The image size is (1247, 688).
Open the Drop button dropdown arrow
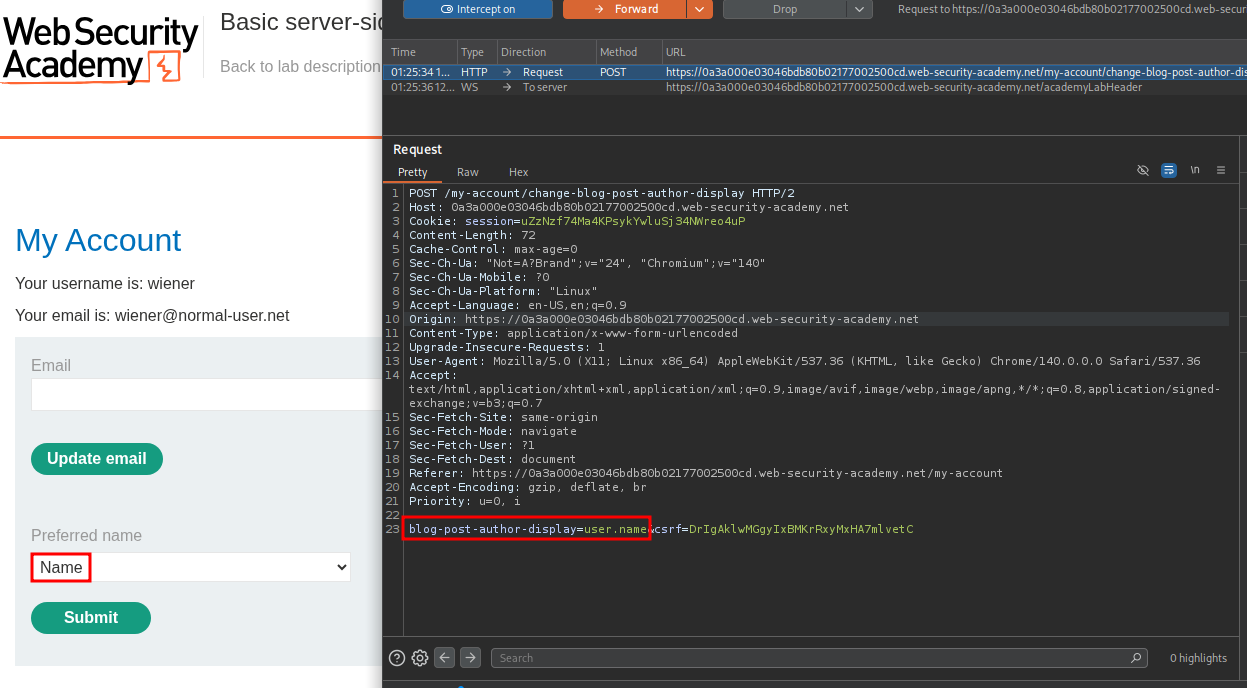coord(860,9)
